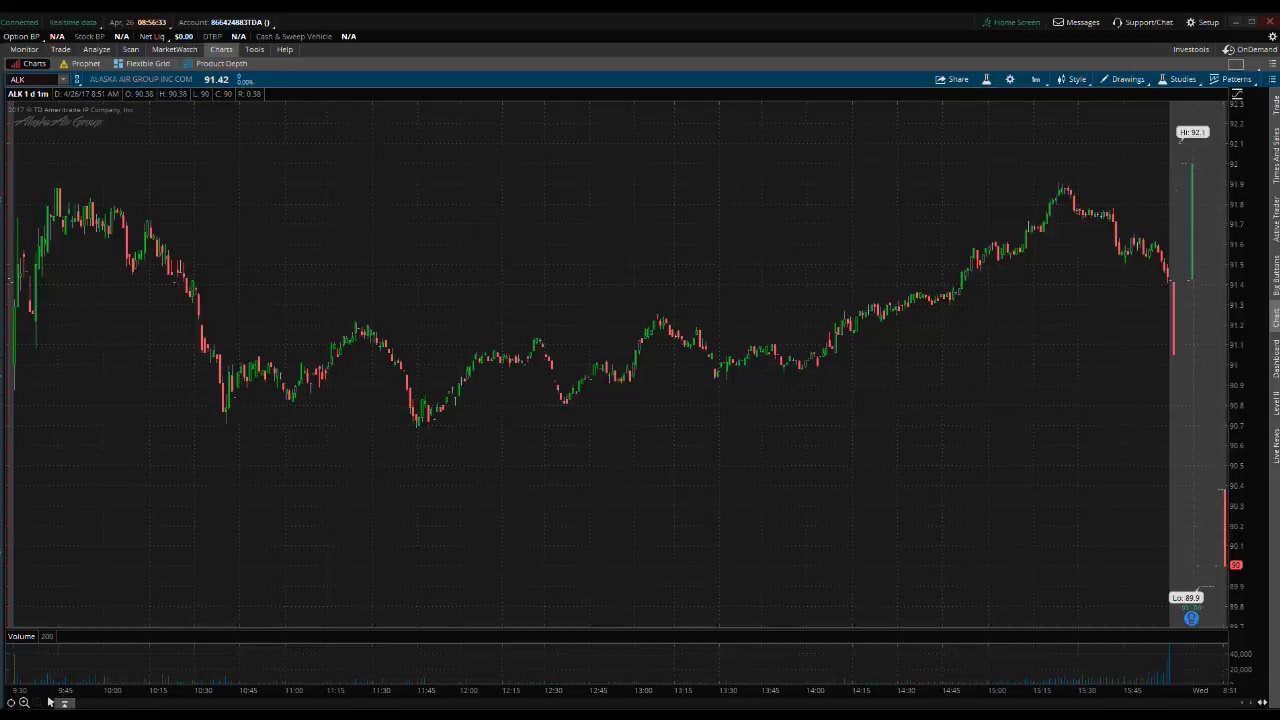Open the chart toolbar list menu icon

[1273, 79]
